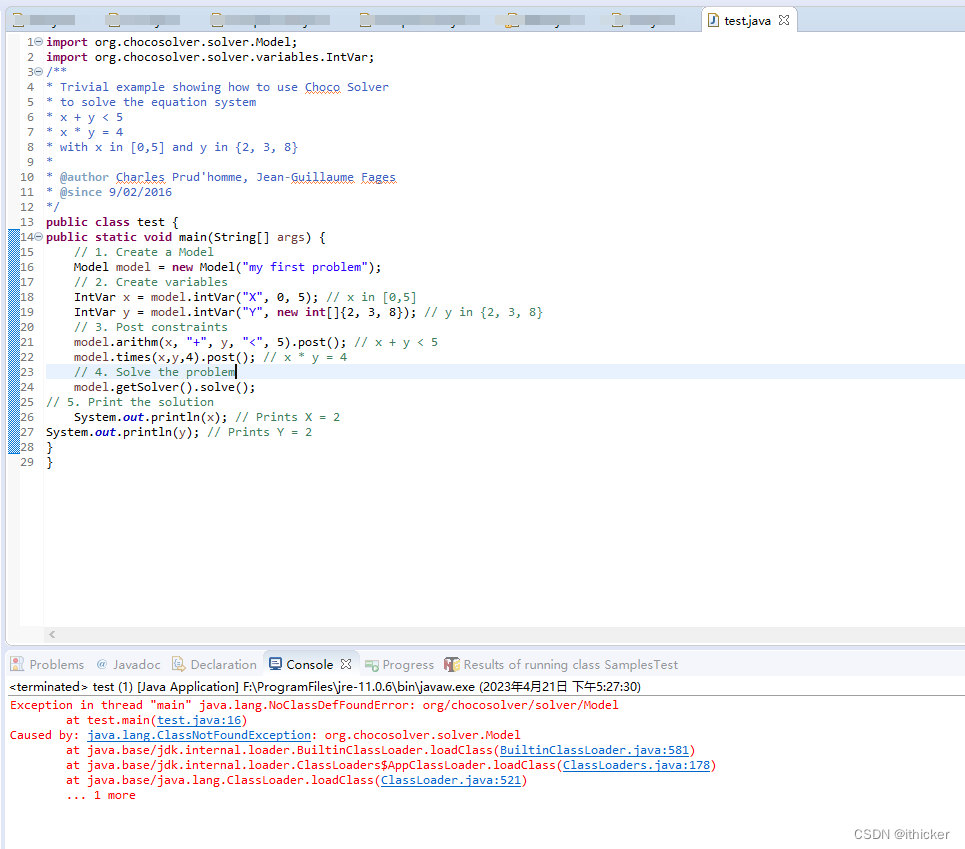Click 'IntVar x = model.intVar' line
Screen dimensions: 965x849
pyautogui.click(x=245, y=297)
